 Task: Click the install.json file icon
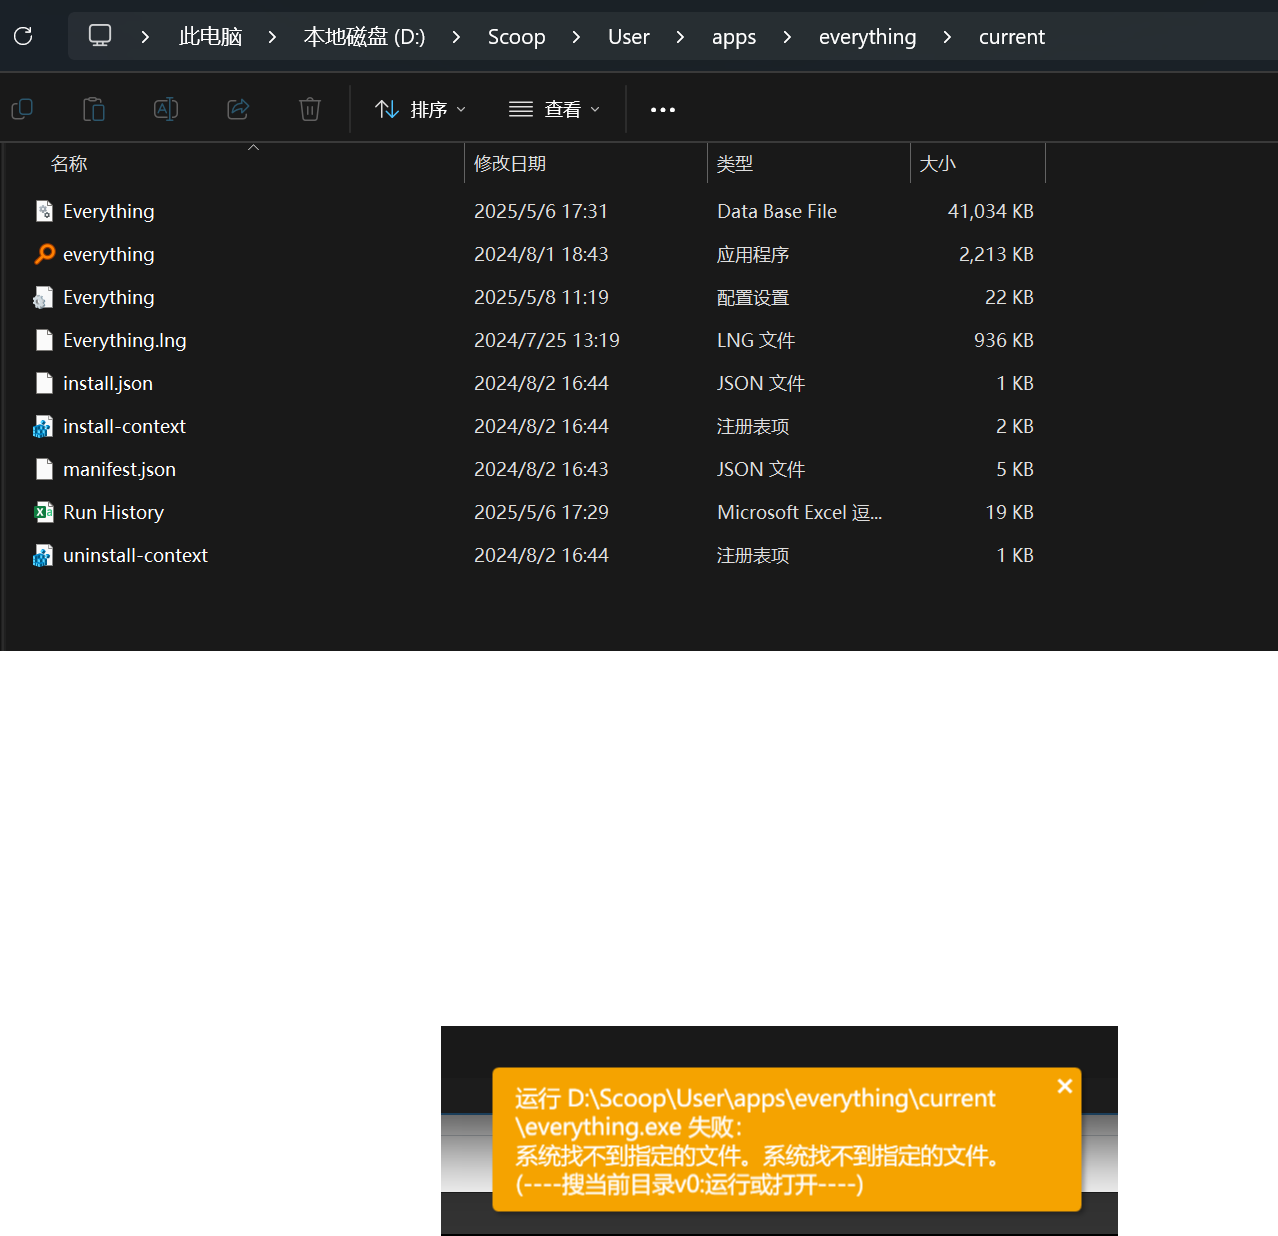(x=44, y=383)
